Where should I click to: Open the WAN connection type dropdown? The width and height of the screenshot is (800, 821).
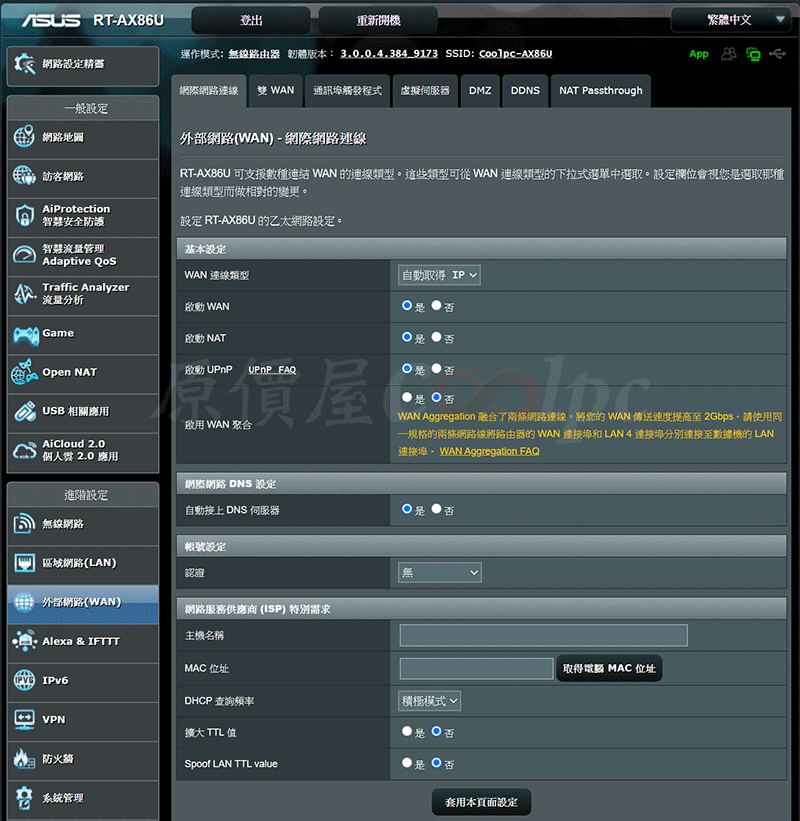[x=439, y=275]
